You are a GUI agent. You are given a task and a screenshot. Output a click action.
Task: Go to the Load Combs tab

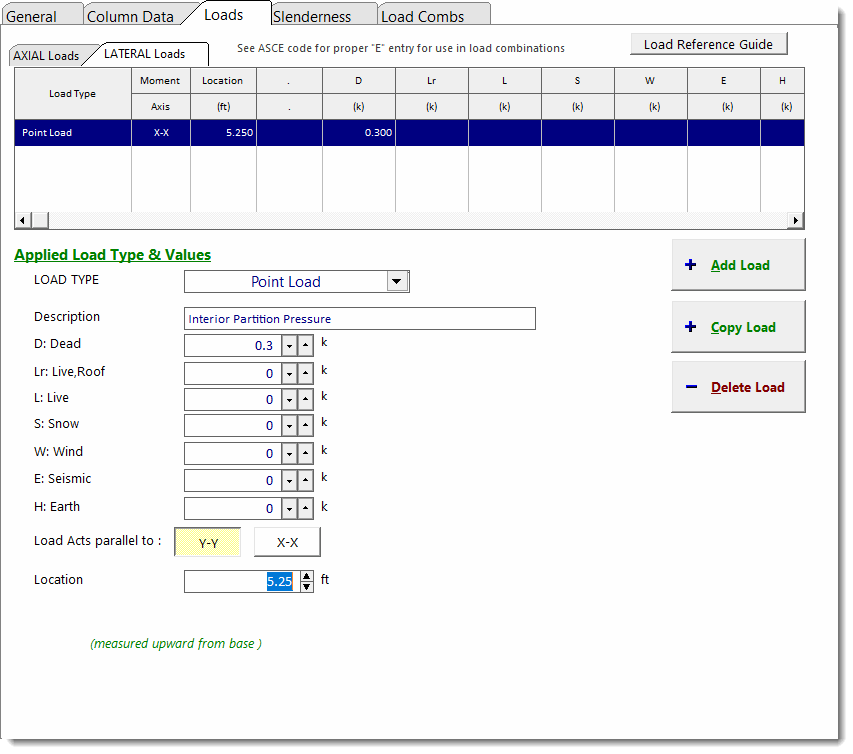click(422, 16)
